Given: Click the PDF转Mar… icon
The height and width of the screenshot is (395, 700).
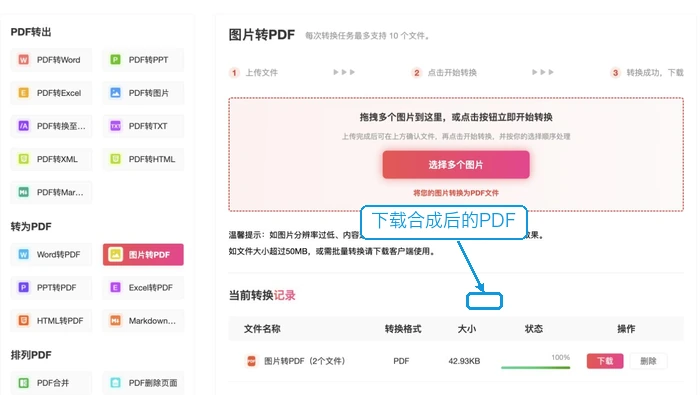Looking at the screenshot, I should (24, 192).
